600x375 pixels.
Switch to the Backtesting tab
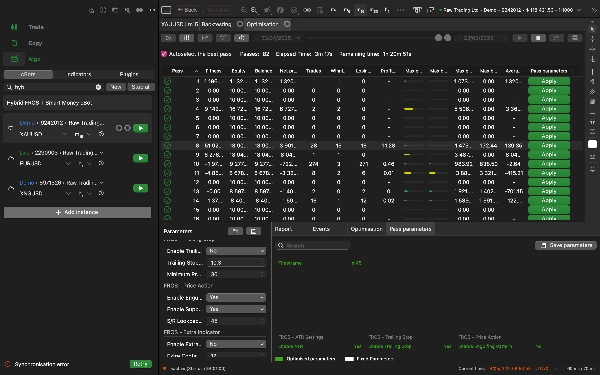point(216,24)
